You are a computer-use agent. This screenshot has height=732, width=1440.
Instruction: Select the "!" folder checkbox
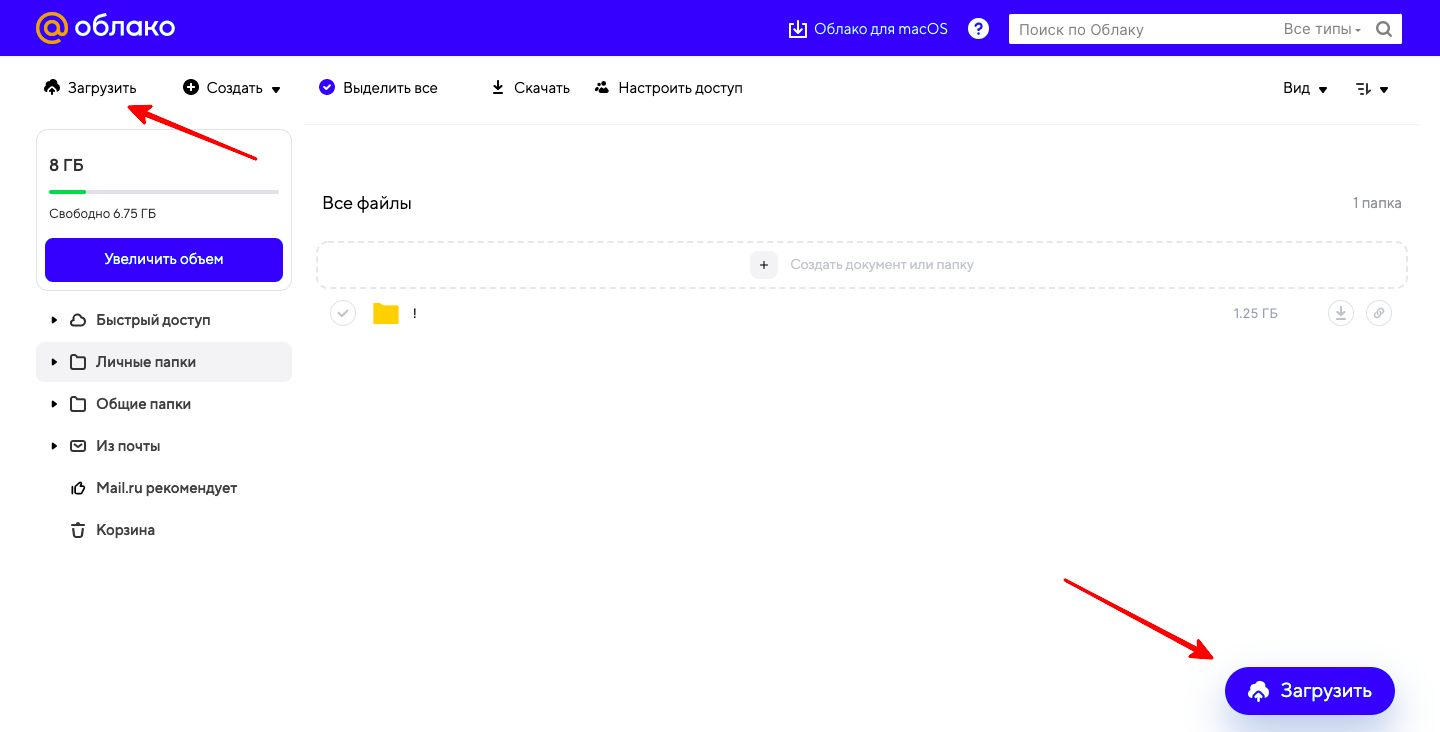[x=343, y=313]
